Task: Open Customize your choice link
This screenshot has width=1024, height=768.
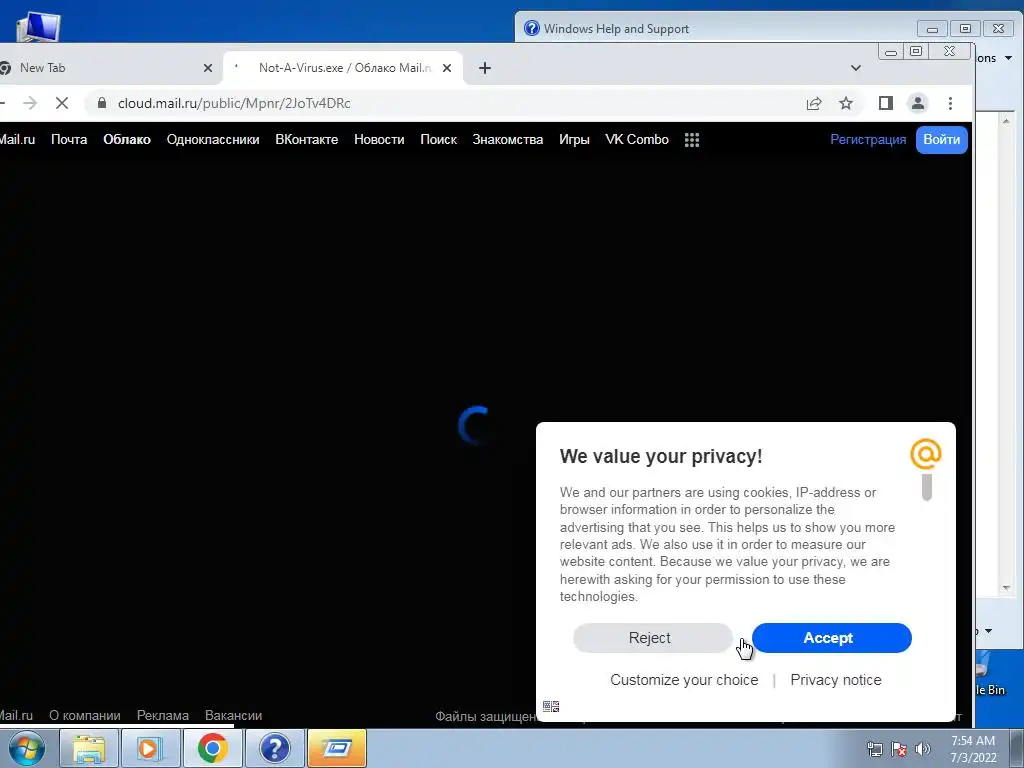Action: click(684, 680)
